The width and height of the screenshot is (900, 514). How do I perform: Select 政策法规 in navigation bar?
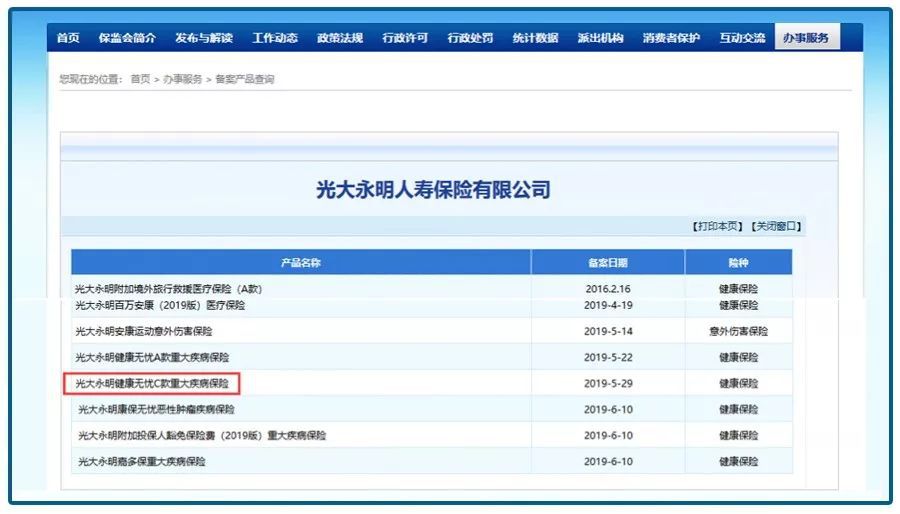pyautogui.click(x=340, y=38)
